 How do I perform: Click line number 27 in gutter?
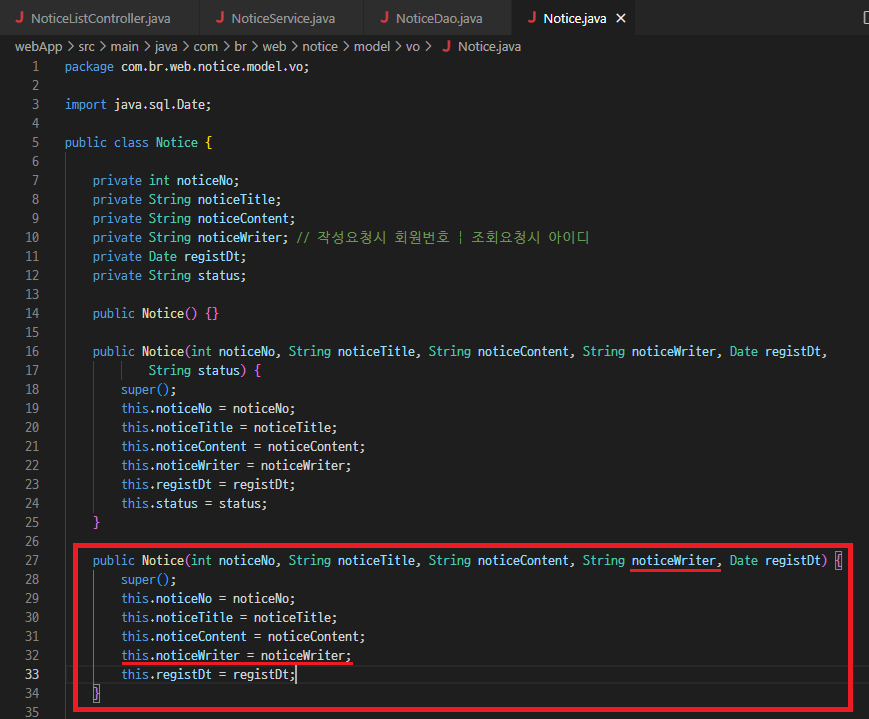[32, 560]
